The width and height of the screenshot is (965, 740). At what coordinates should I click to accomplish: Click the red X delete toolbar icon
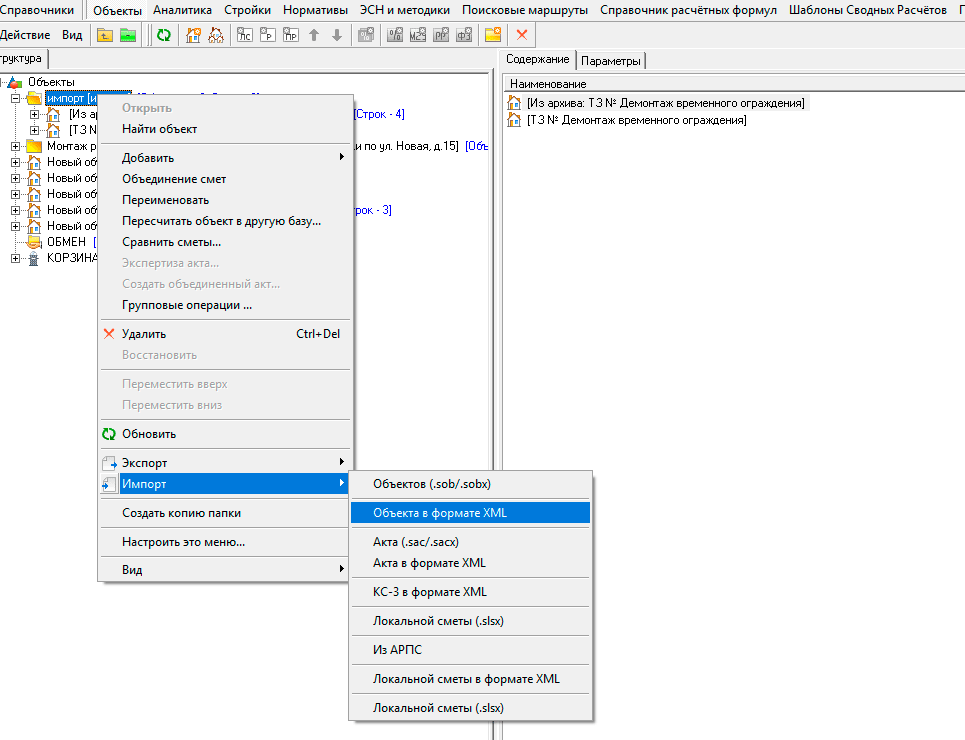point(521,35)
